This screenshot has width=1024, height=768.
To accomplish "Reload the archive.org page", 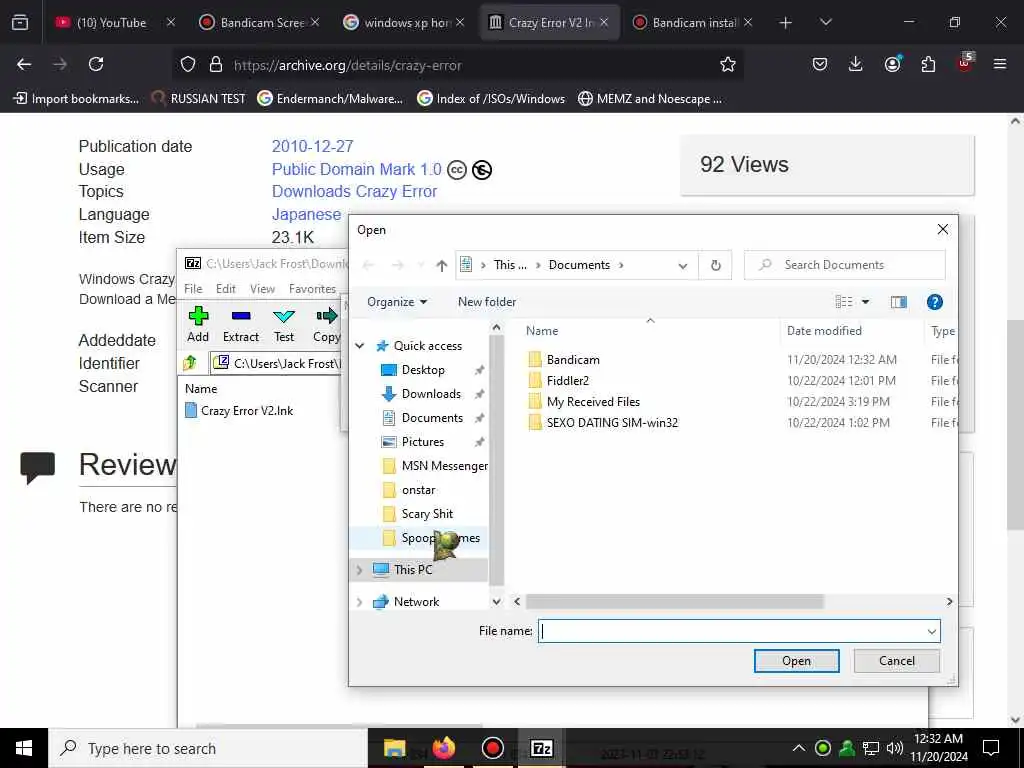I will pyautogui.click(x=96, y=64).
